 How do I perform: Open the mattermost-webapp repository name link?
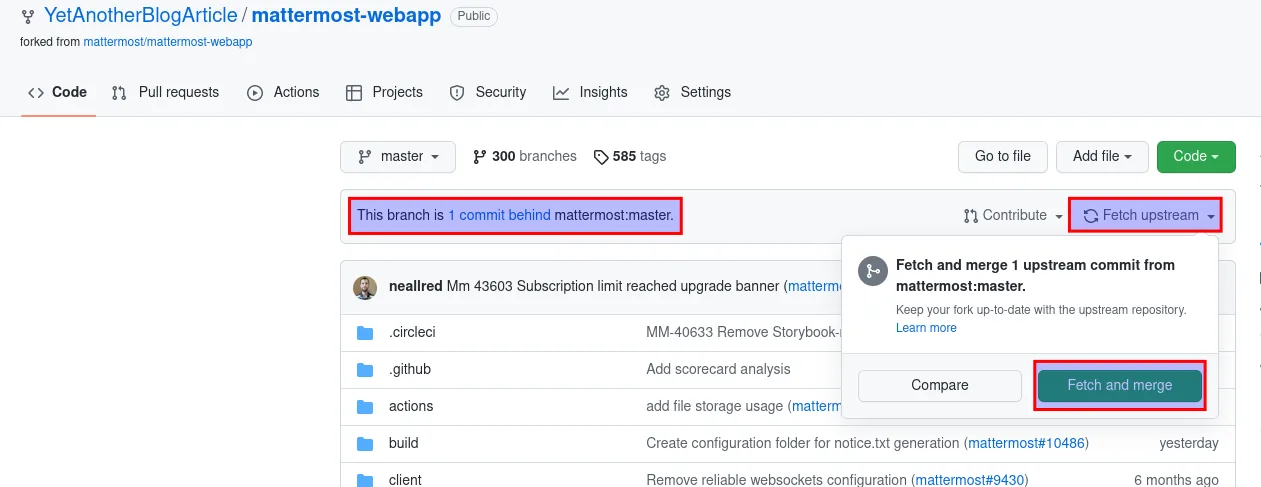coord(346,16)
